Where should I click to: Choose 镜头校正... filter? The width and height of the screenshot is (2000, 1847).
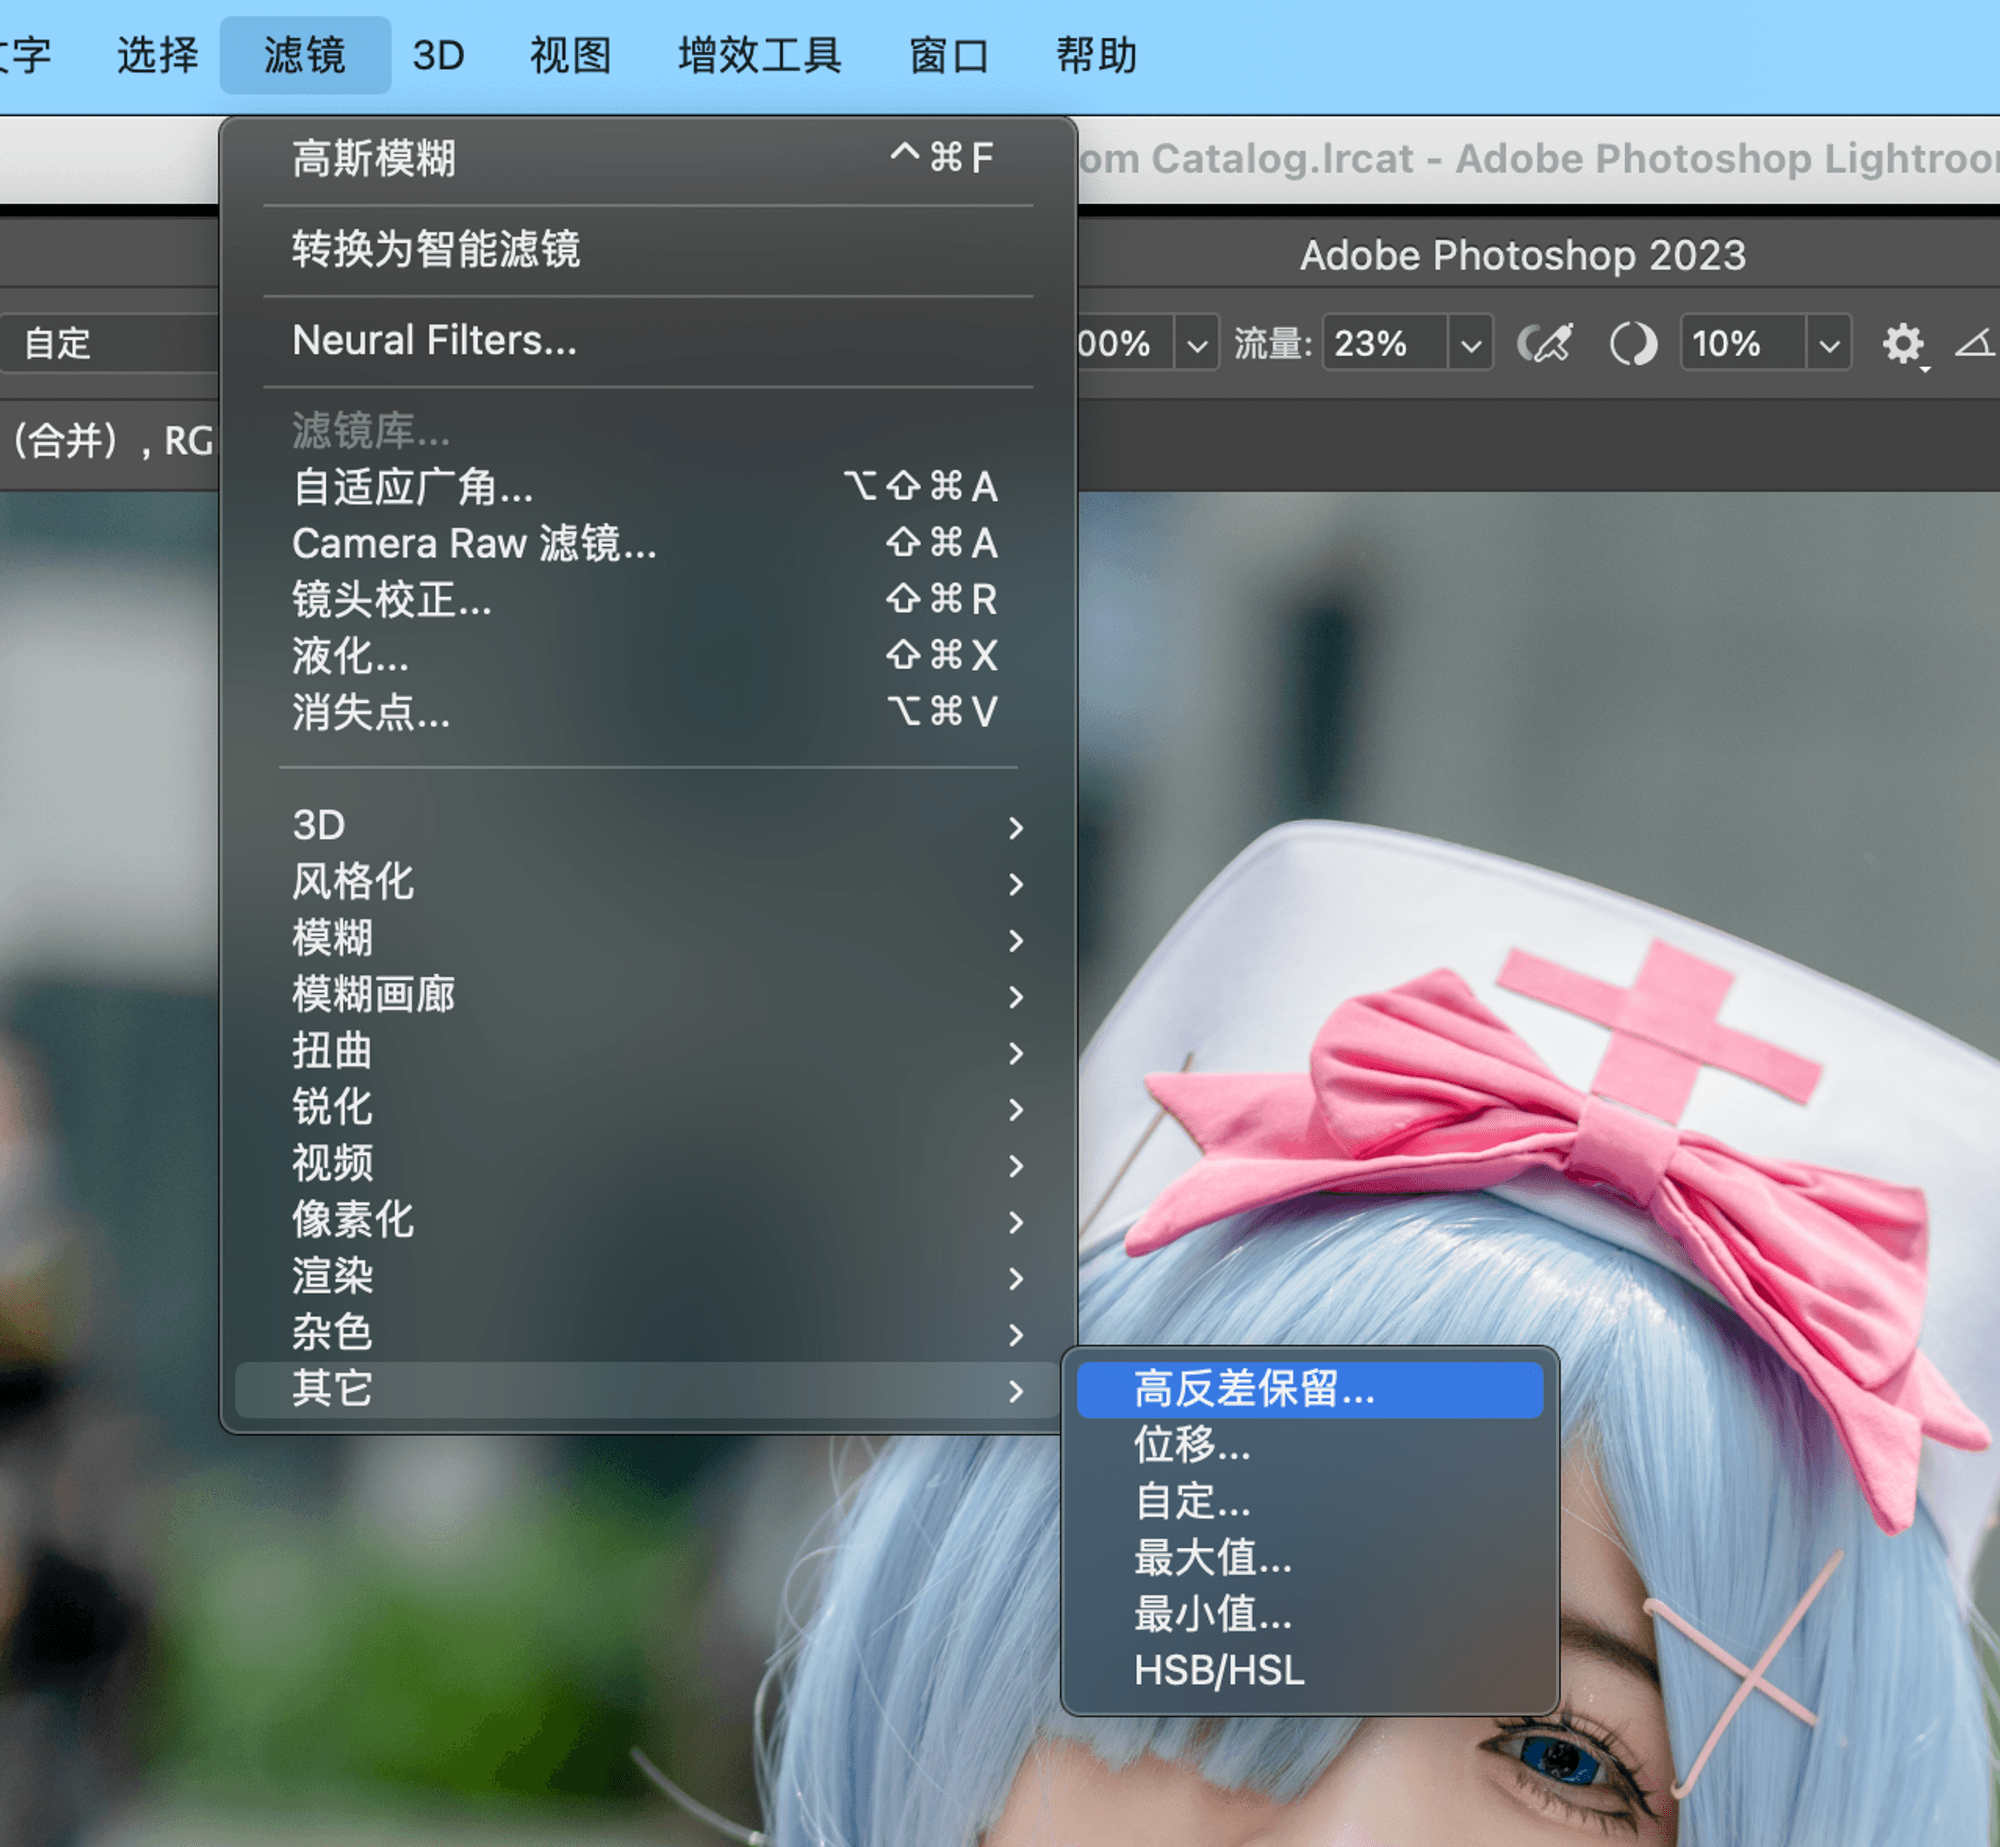(647, 600)
